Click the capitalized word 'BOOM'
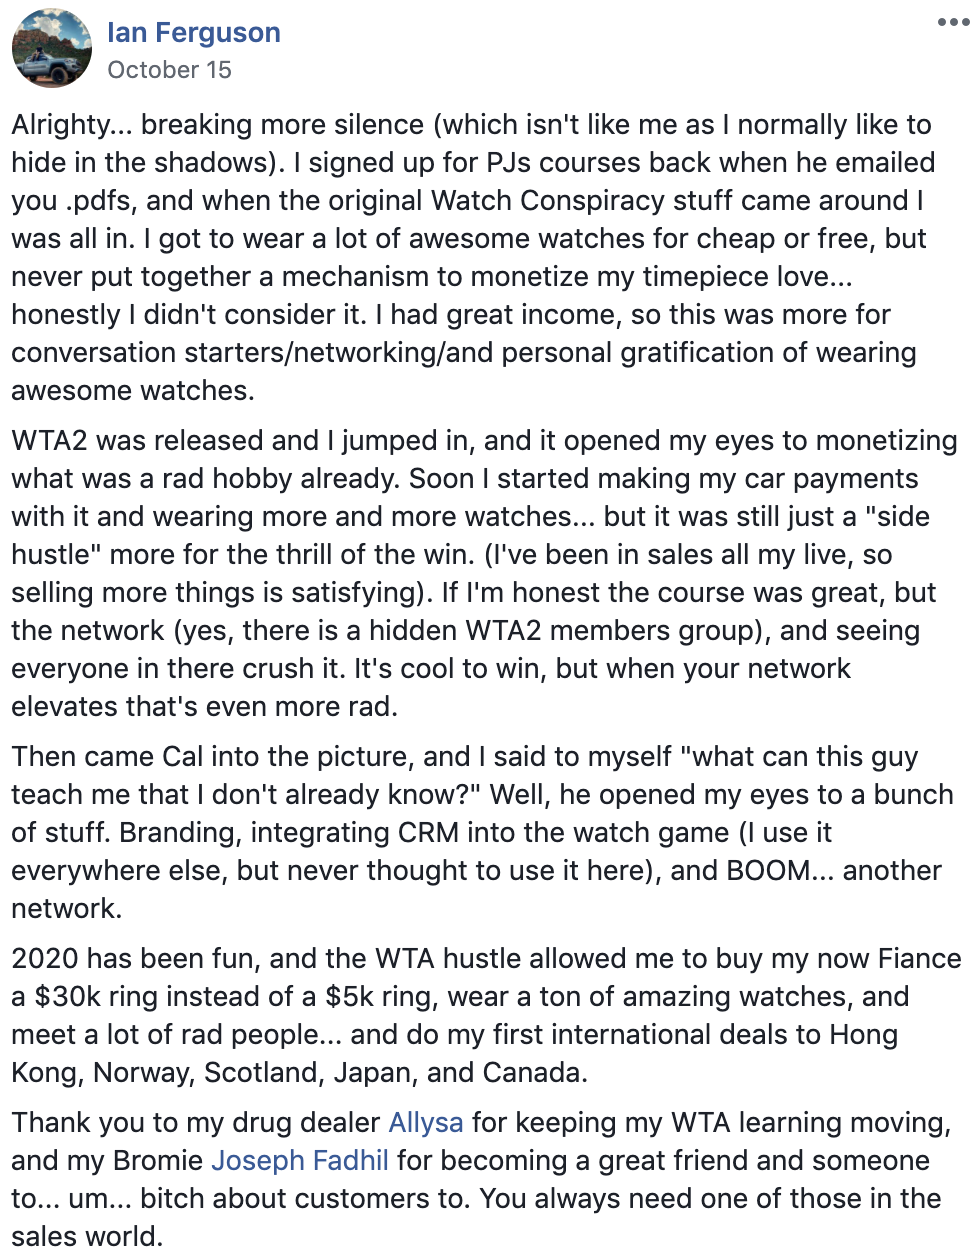The image size is (980, 1258). 769,870
